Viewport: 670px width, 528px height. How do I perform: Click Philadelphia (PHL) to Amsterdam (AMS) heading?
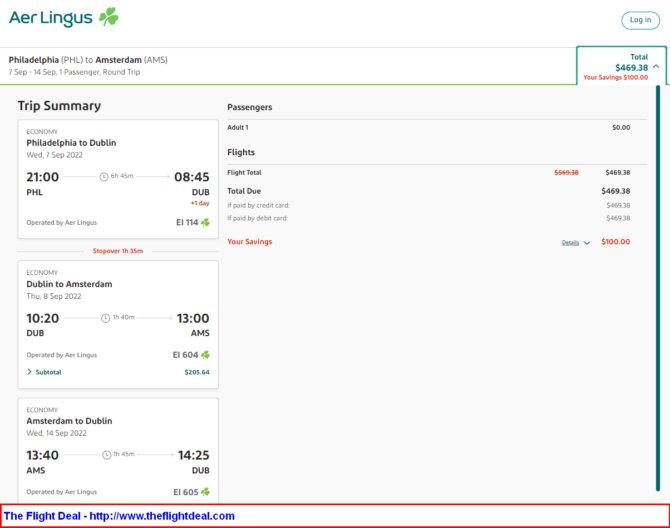pyautogui.click(x=88, y=60)
